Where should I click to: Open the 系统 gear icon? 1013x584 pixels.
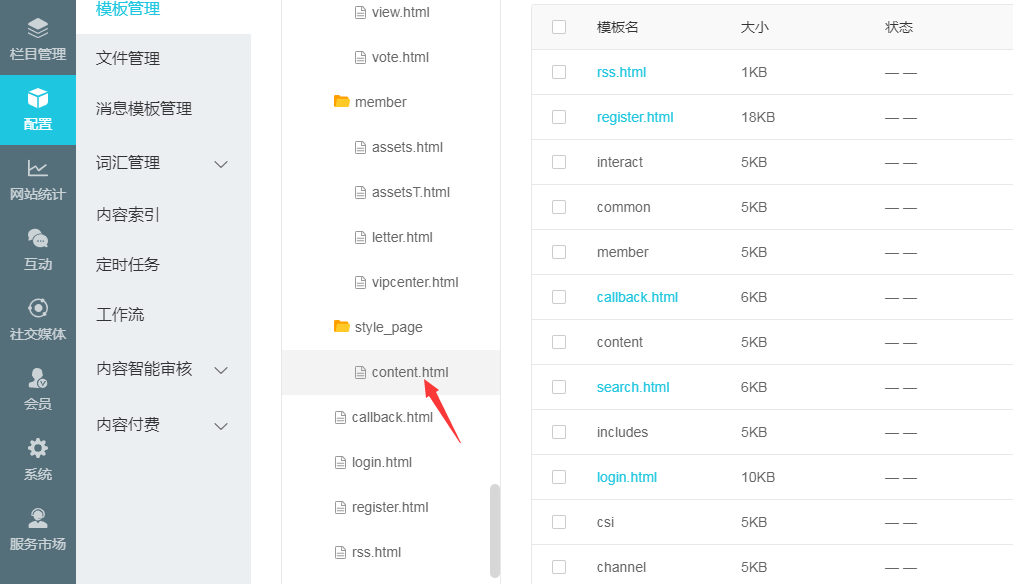(x=38, y=448)
